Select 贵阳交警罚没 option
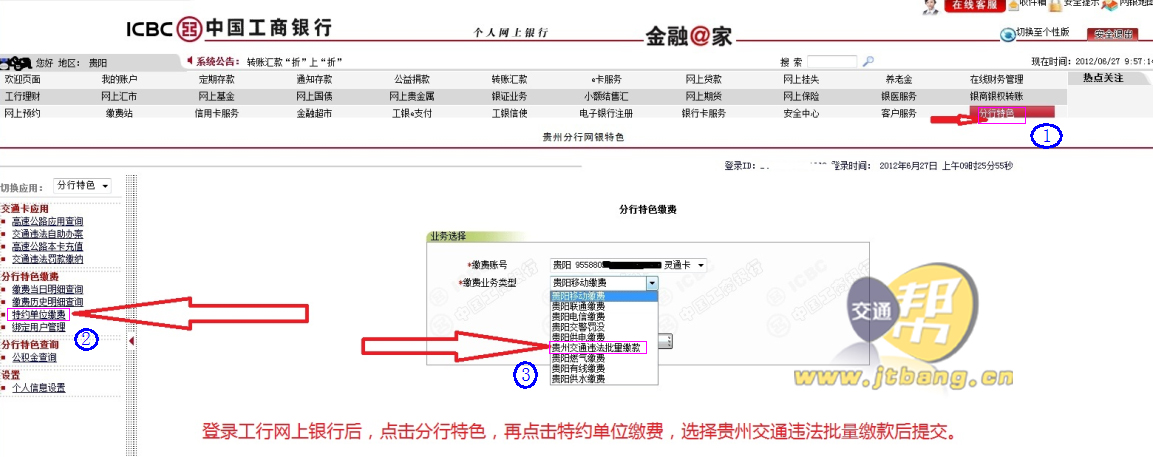Screen dimensions: 1153x457 pos(603,326)
